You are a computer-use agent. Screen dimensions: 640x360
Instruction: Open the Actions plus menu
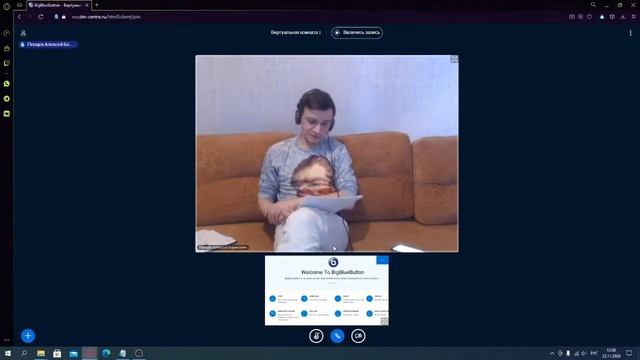pos(28,336)
